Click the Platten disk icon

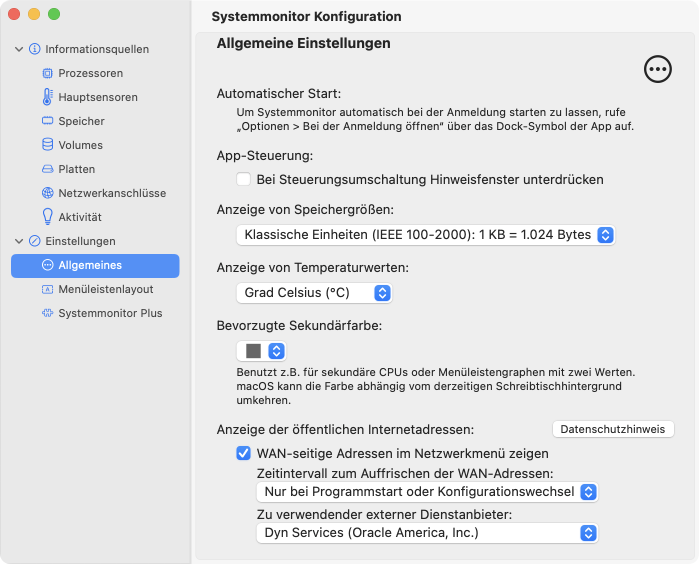pyautogui.click(x=47, y=169)
